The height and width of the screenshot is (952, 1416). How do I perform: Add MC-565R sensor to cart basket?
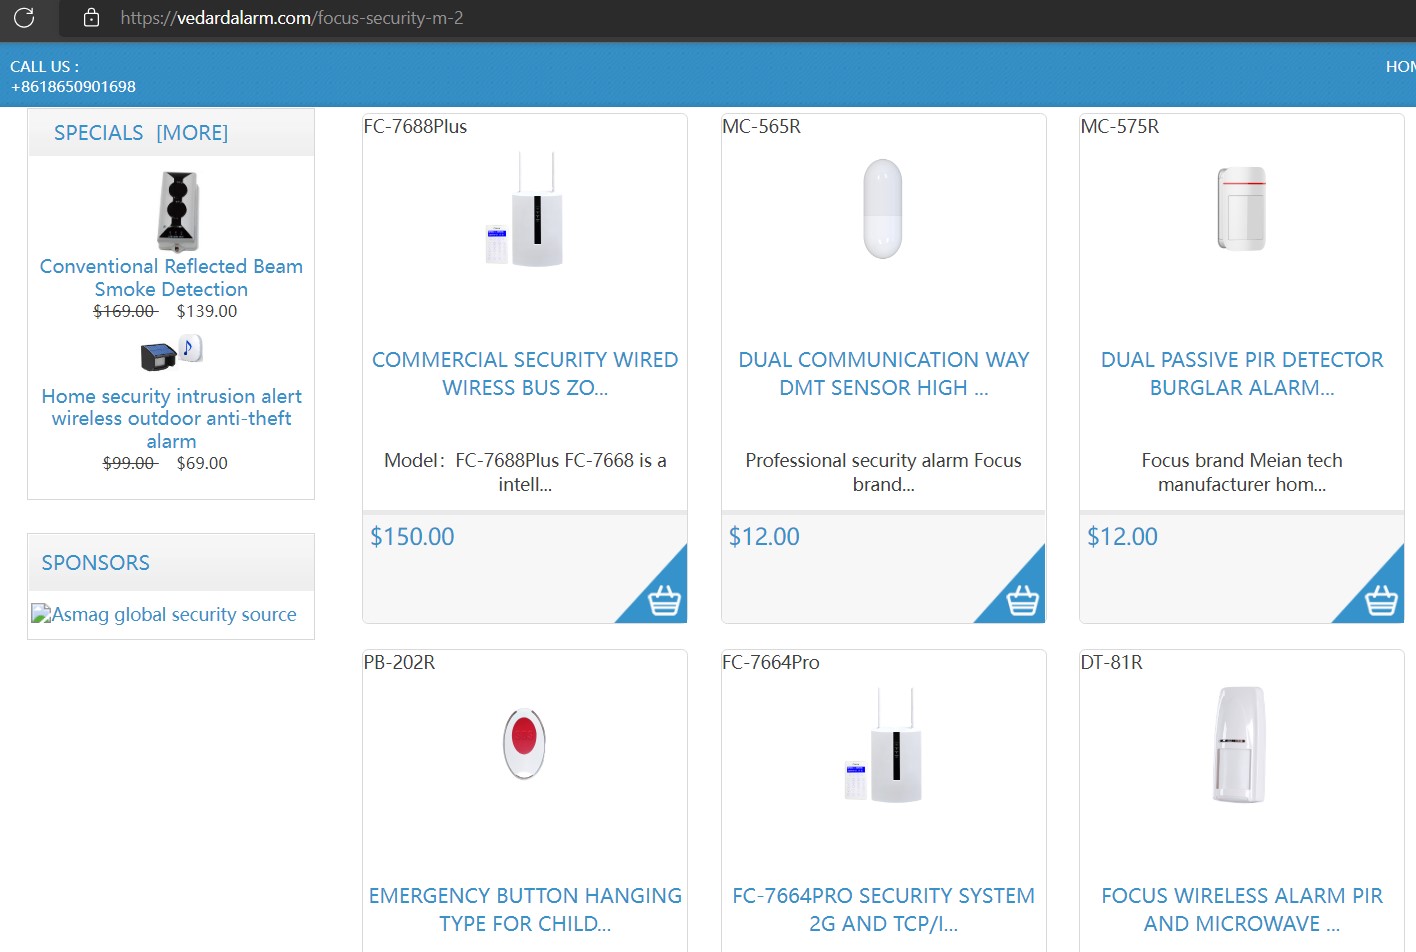[x=1022, y=600]
